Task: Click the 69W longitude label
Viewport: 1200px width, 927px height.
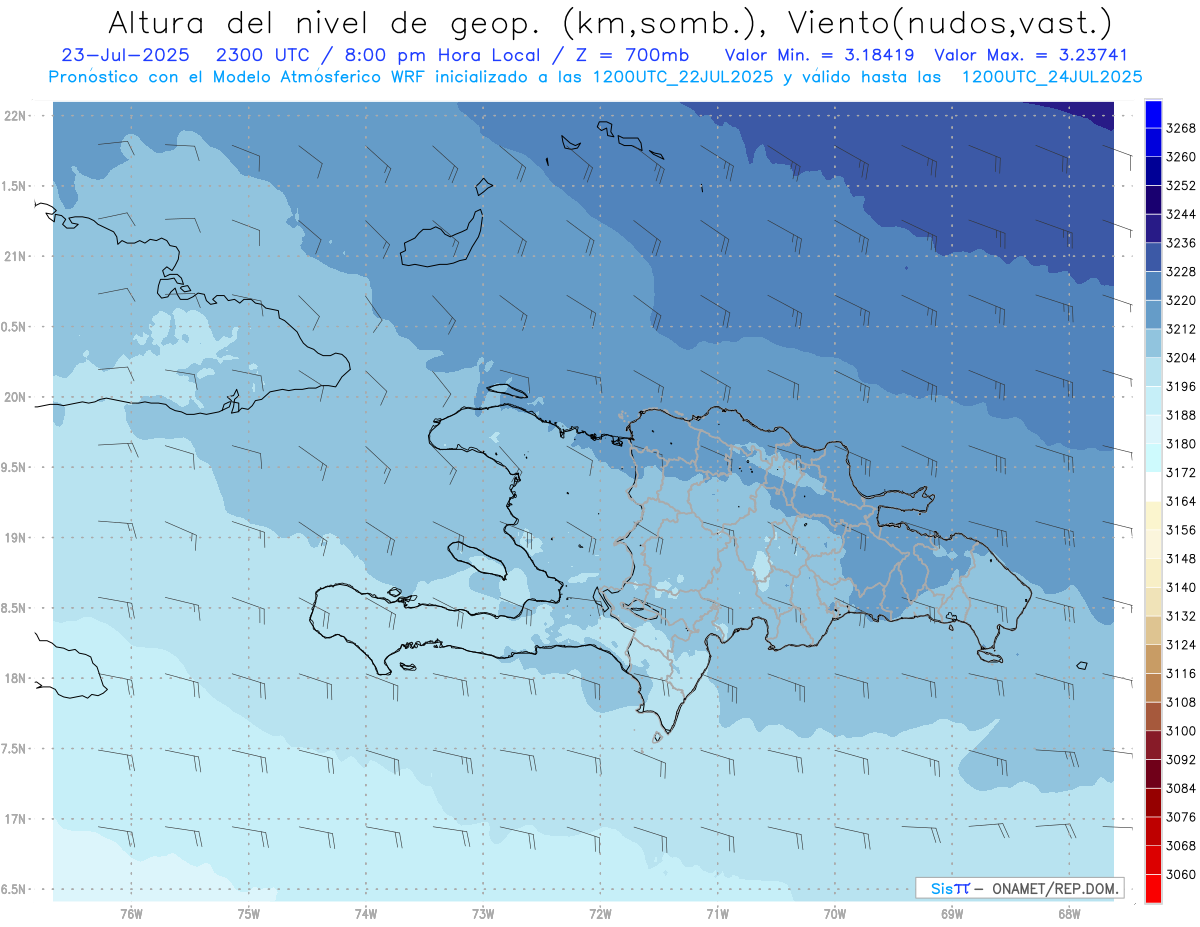Action: click(x=952, y=914)
